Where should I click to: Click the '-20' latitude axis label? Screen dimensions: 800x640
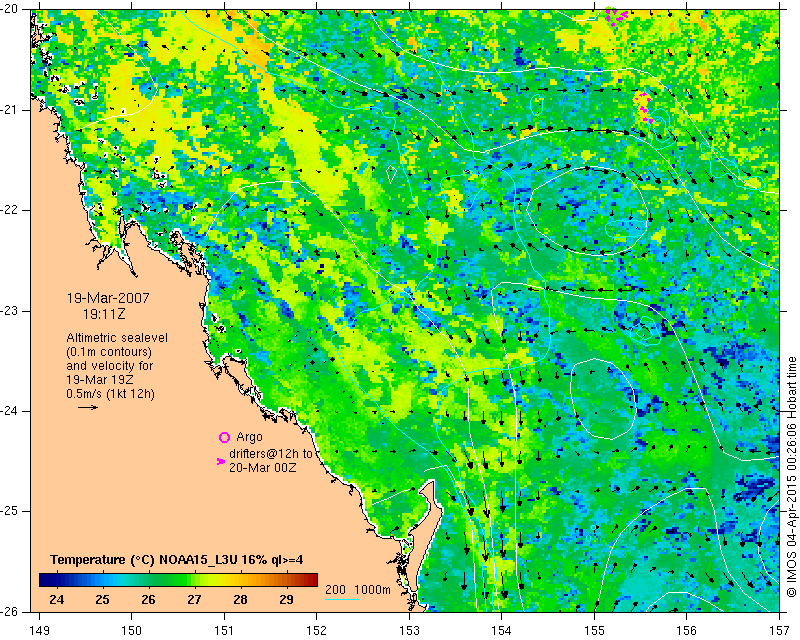coord(9,9)
